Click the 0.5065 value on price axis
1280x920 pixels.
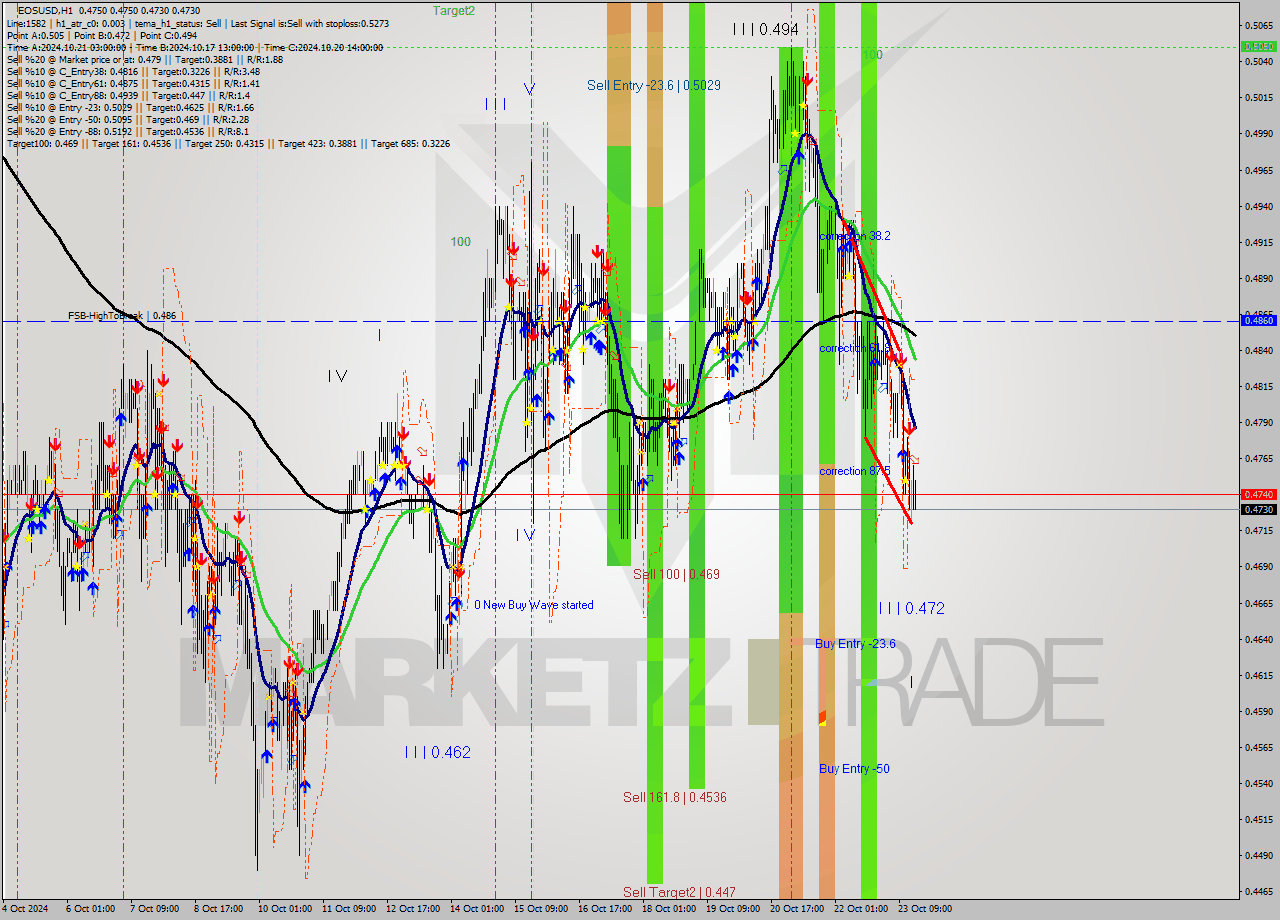(1257, 25)
